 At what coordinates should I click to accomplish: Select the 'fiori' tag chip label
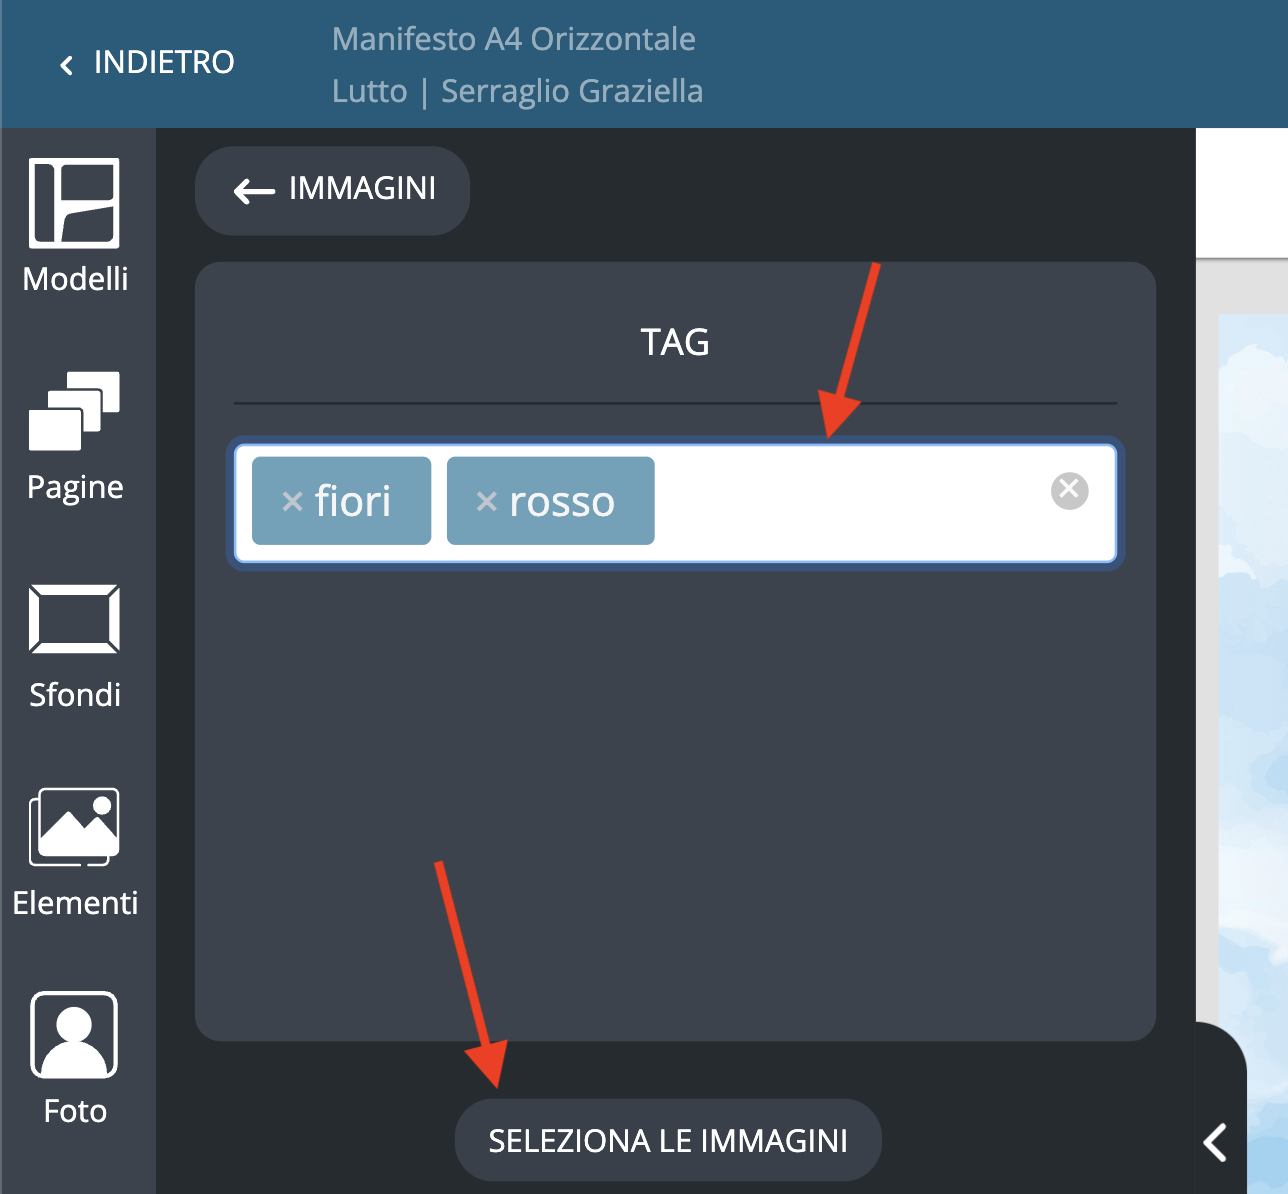click(353, 501)
